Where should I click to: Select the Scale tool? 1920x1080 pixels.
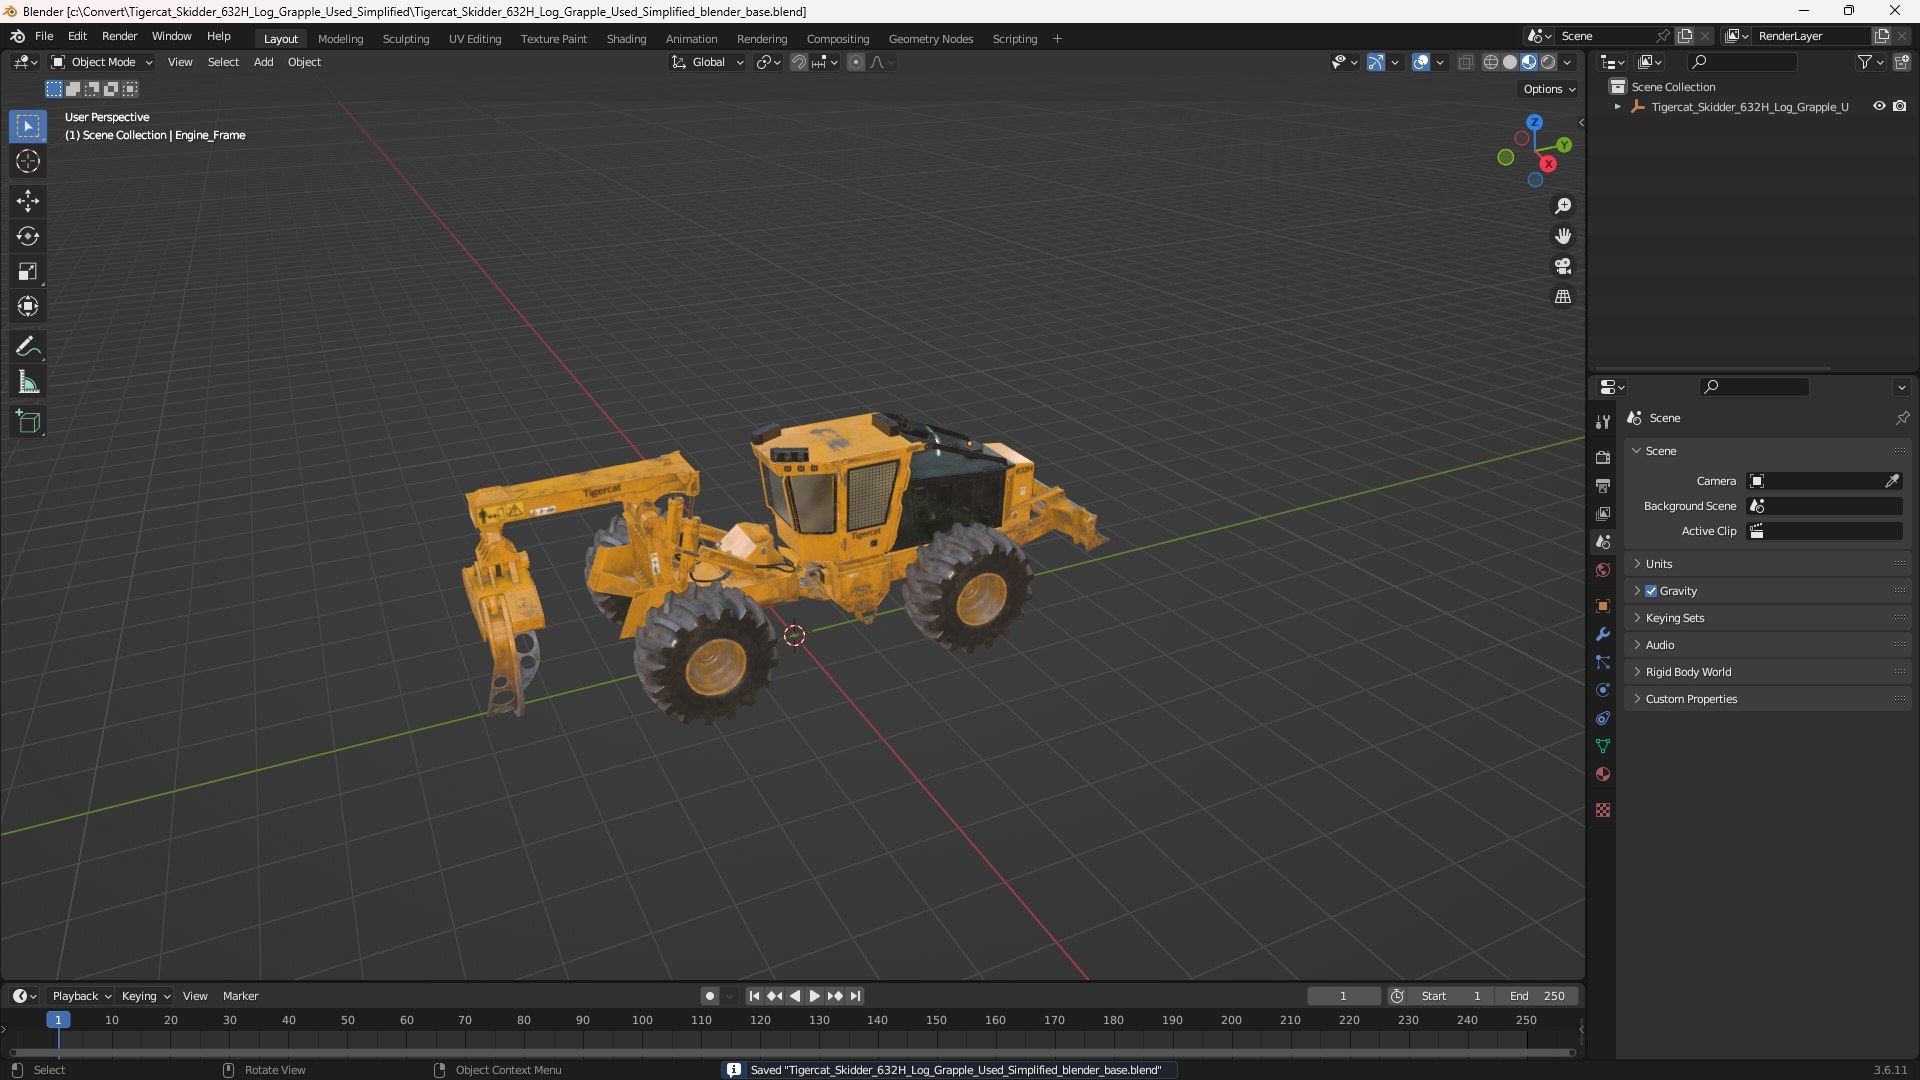click(x=28, y=271)
